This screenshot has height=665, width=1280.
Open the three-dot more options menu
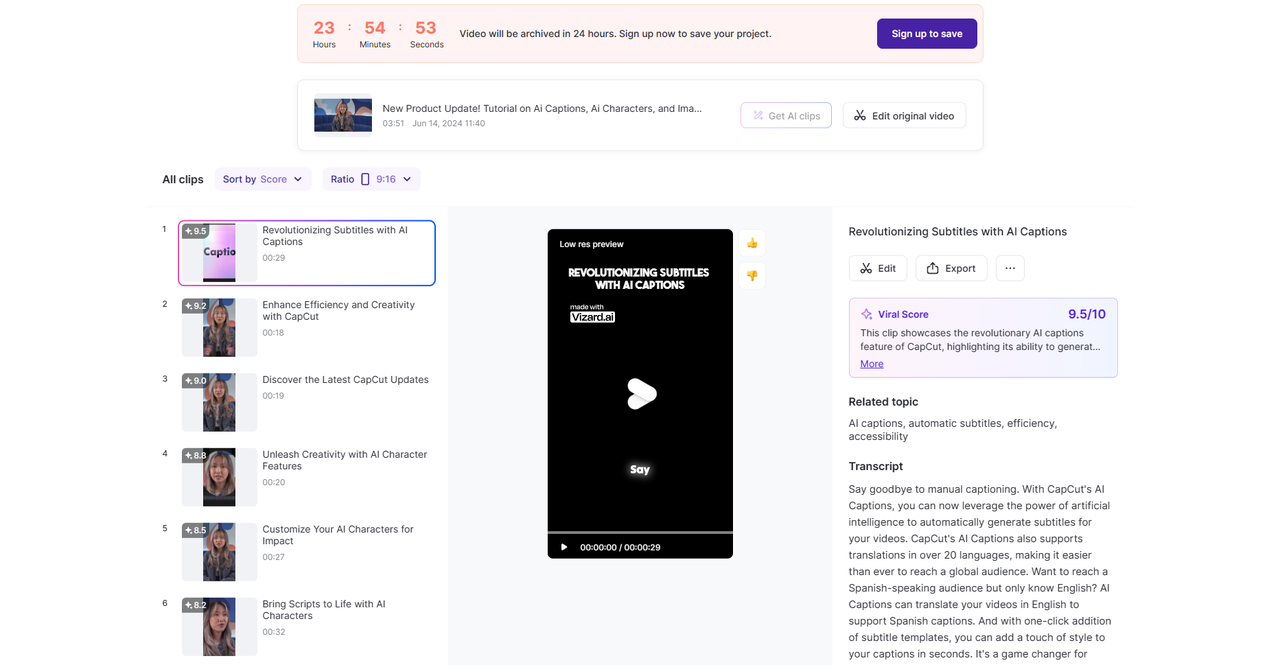(x=1010, y=268)
